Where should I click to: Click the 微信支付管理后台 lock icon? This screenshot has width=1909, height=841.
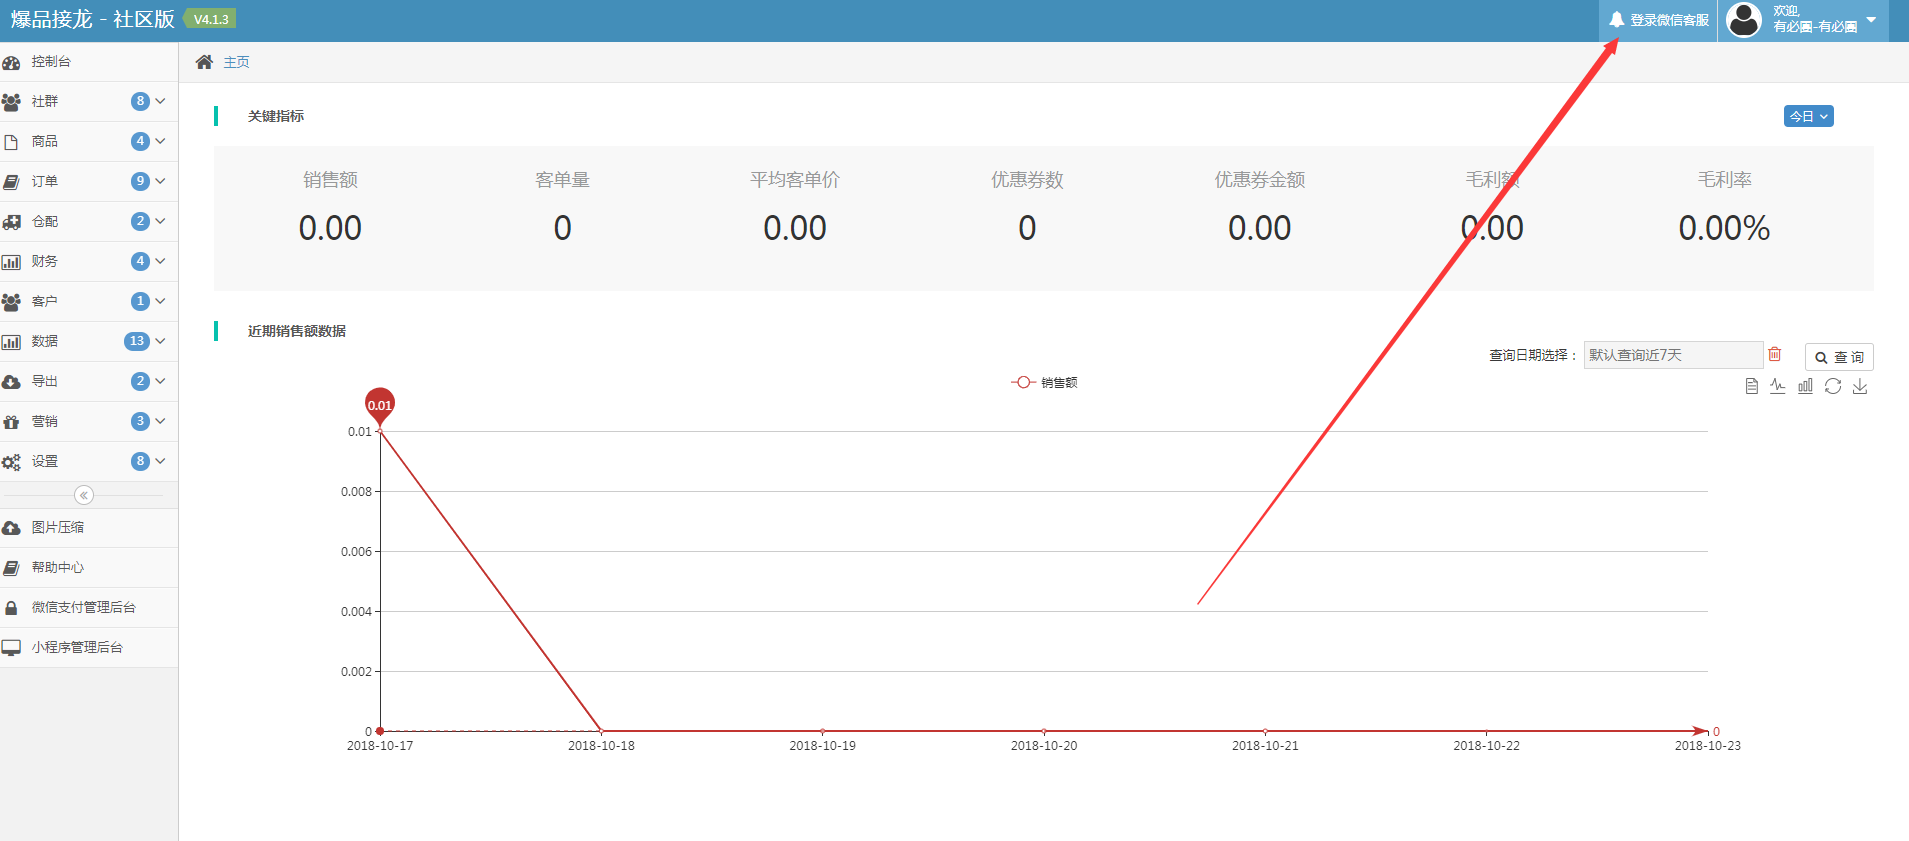tap(11, 608)
